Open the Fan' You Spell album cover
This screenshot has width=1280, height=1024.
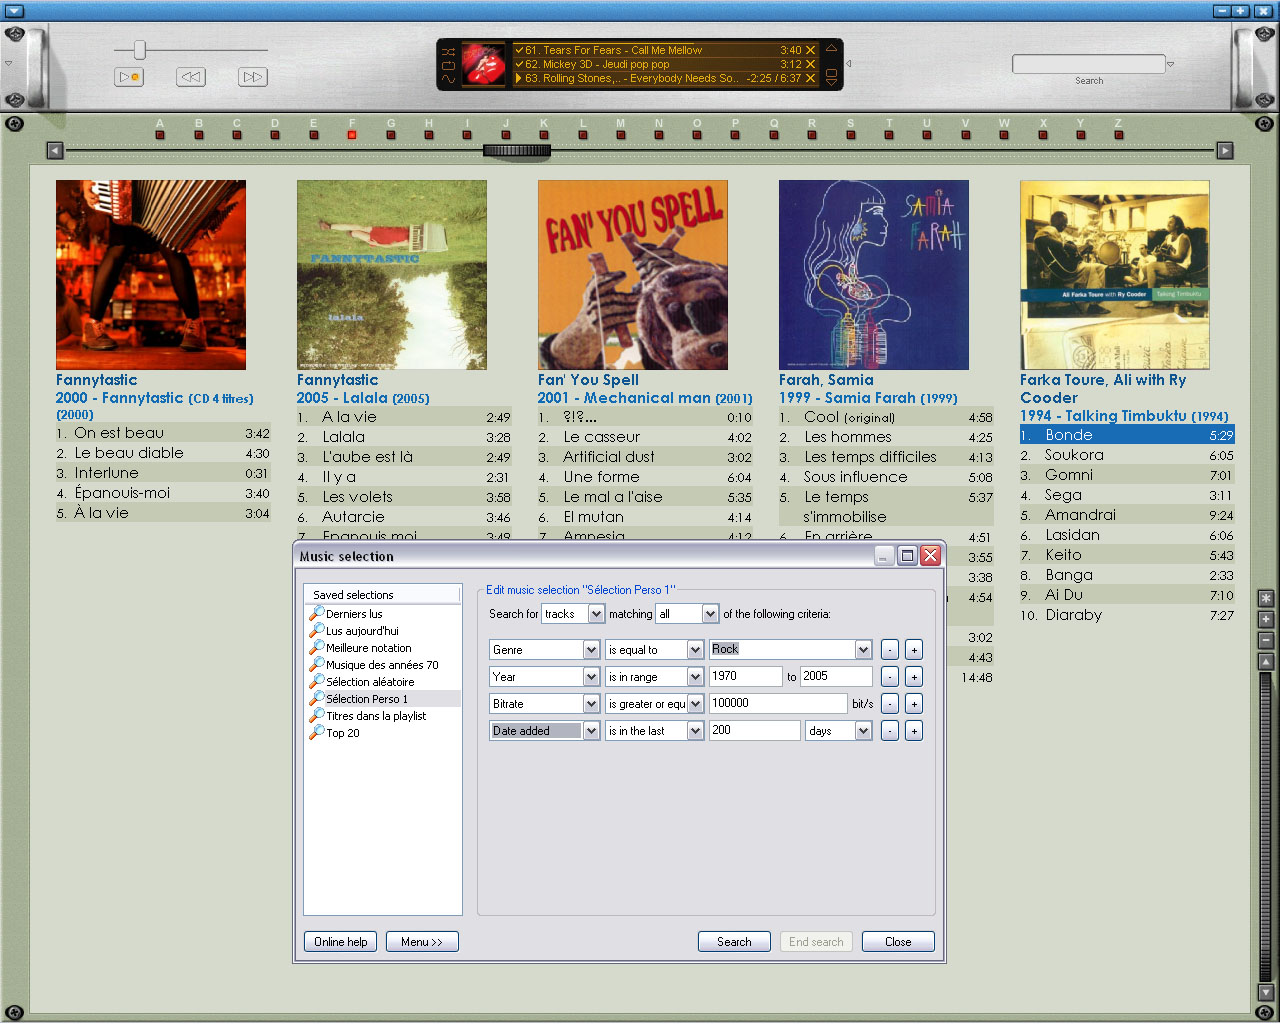pyautogui.click(x=633, y=275)
